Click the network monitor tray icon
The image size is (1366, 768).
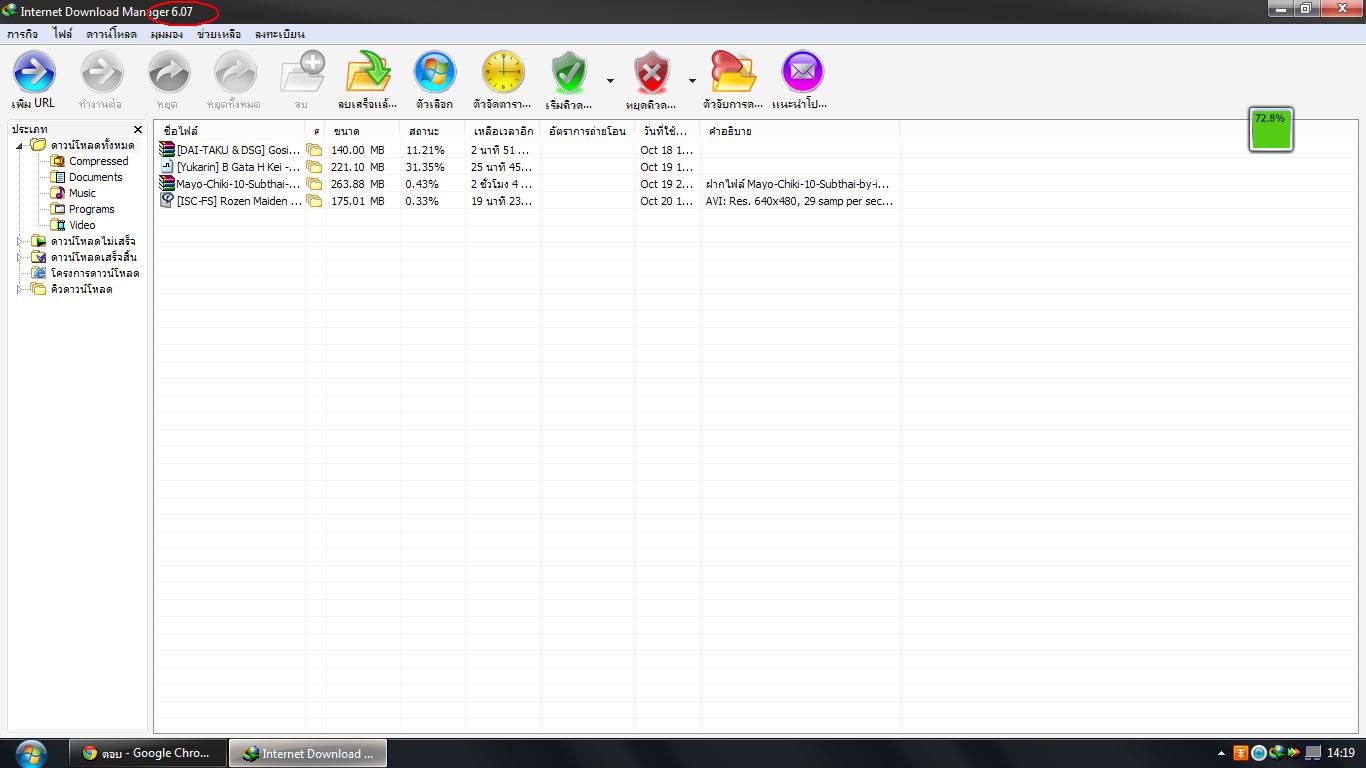click(1311, 753)
